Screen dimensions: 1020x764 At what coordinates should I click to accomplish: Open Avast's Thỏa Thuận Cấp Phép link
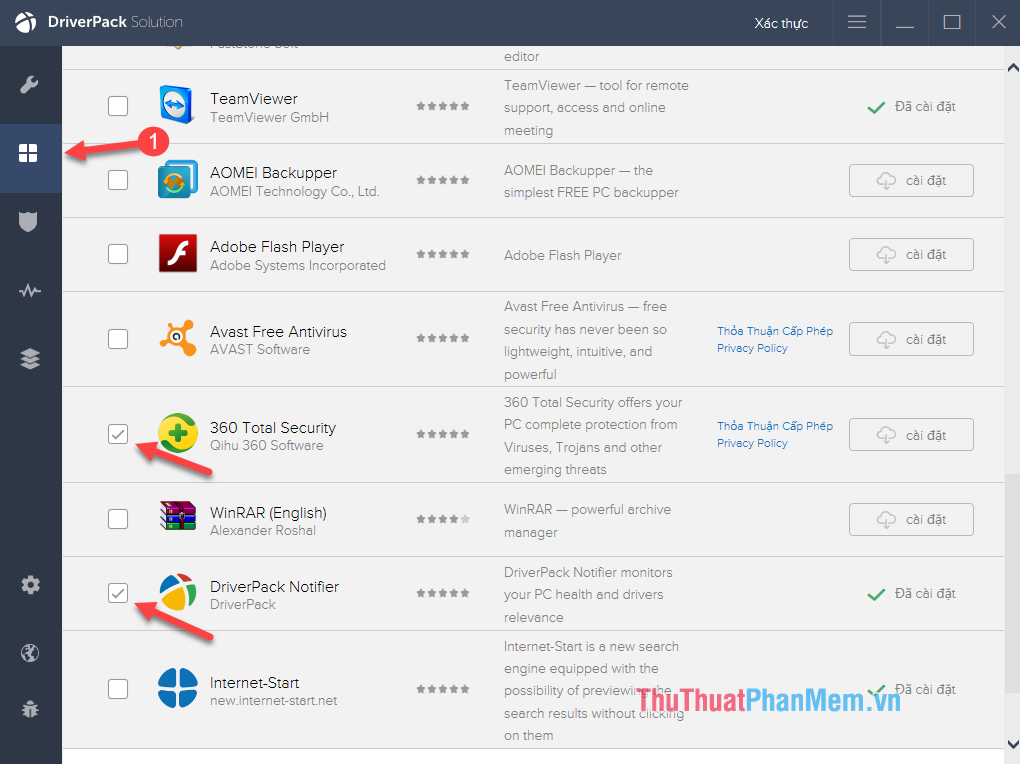(x=774, y=330)
